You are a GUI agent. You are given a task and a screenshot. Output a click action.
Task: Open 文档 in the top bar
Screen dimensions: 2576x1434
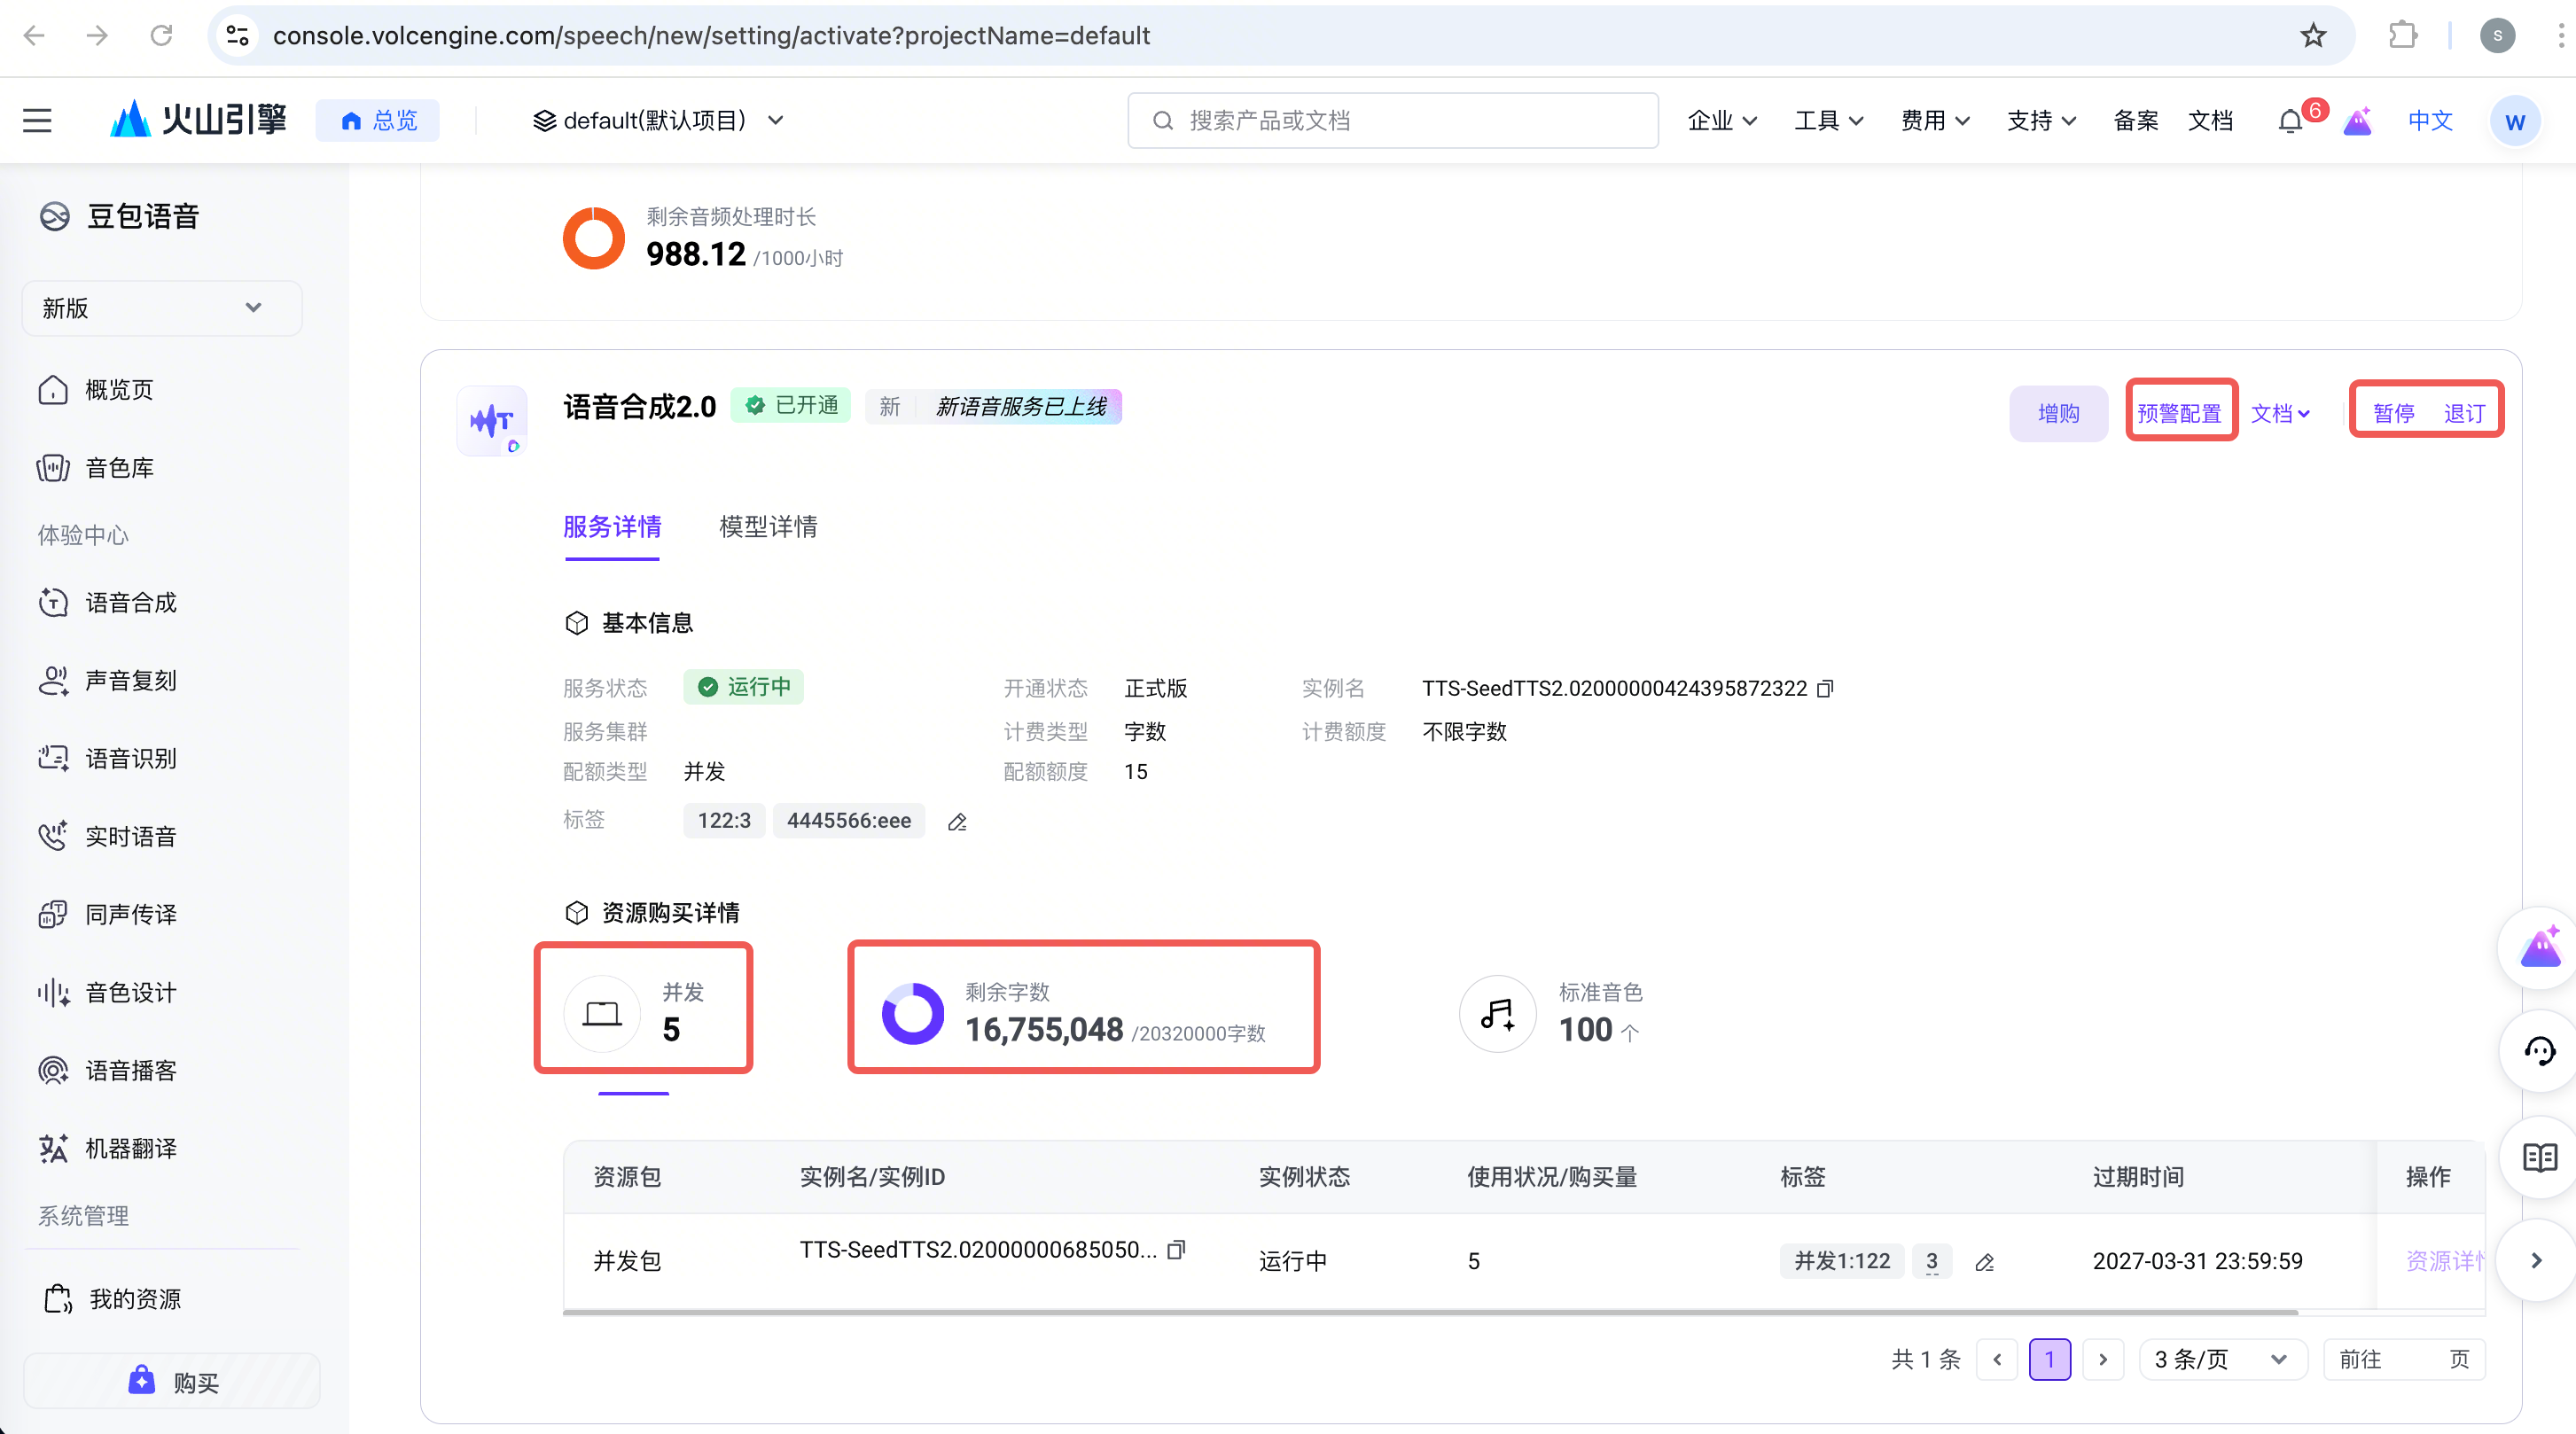click(x=2210, y=121)
